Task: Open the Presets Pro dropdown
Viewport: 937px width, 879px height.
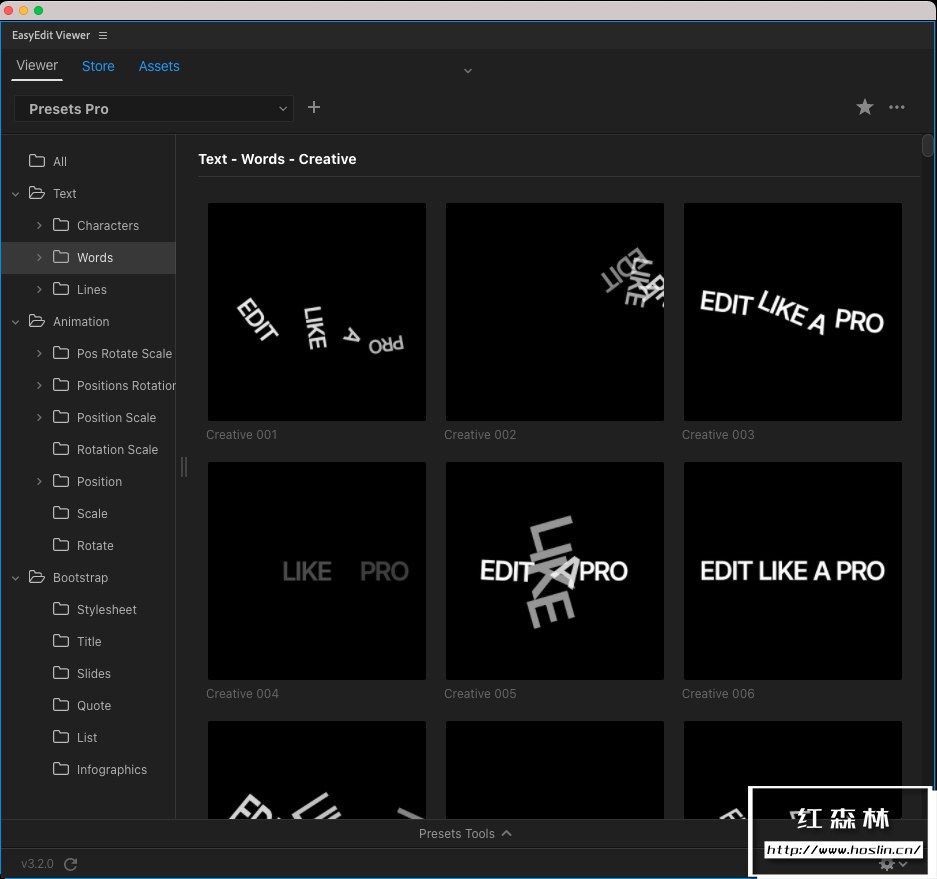Action: coord(154,109)
